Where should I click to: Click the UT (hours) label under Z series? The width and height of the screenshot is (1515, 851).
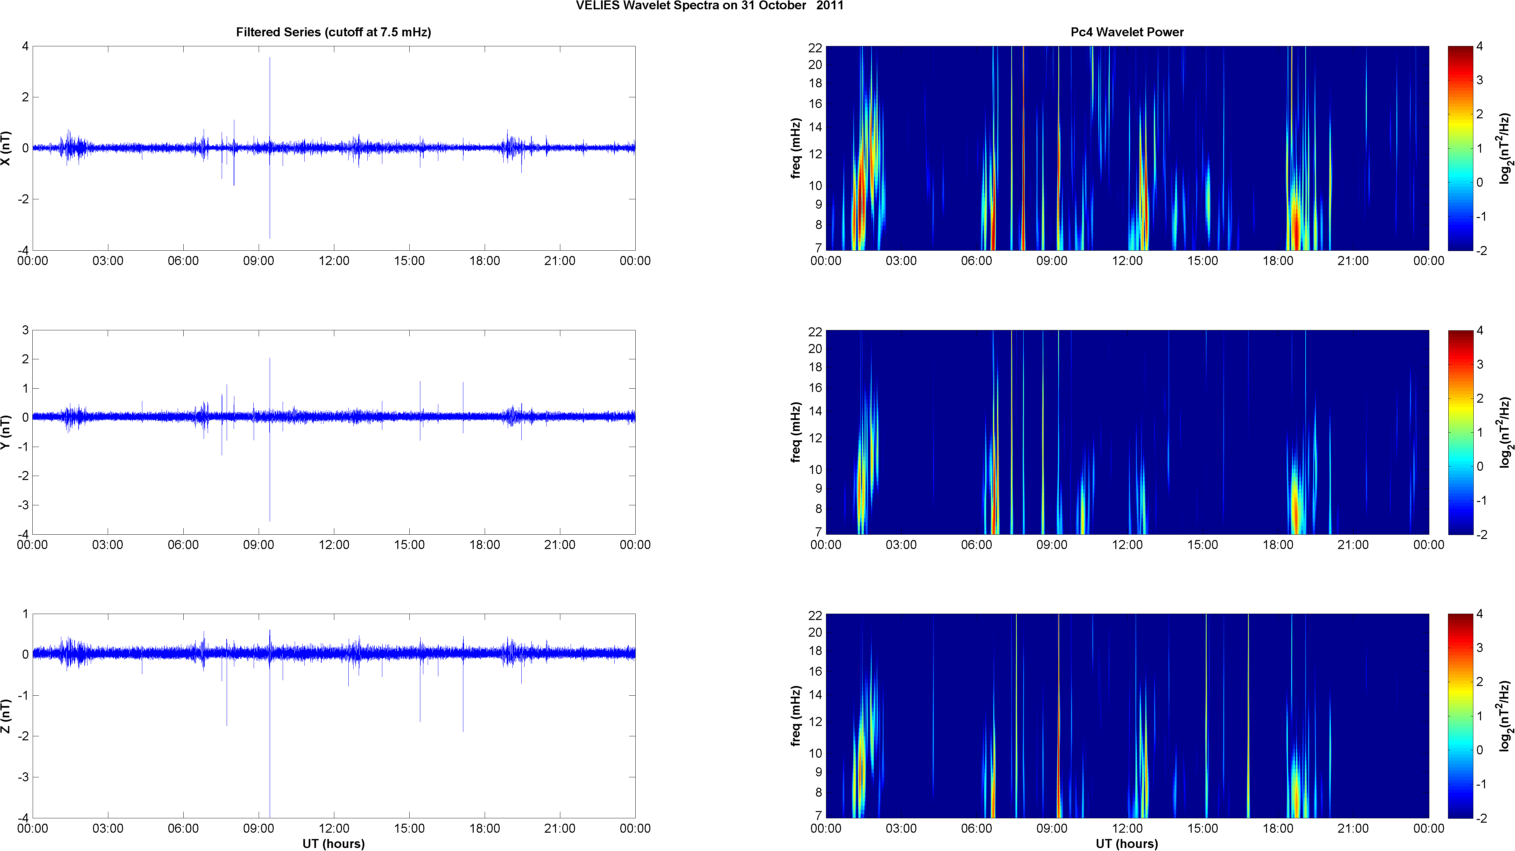pos(333,844)
